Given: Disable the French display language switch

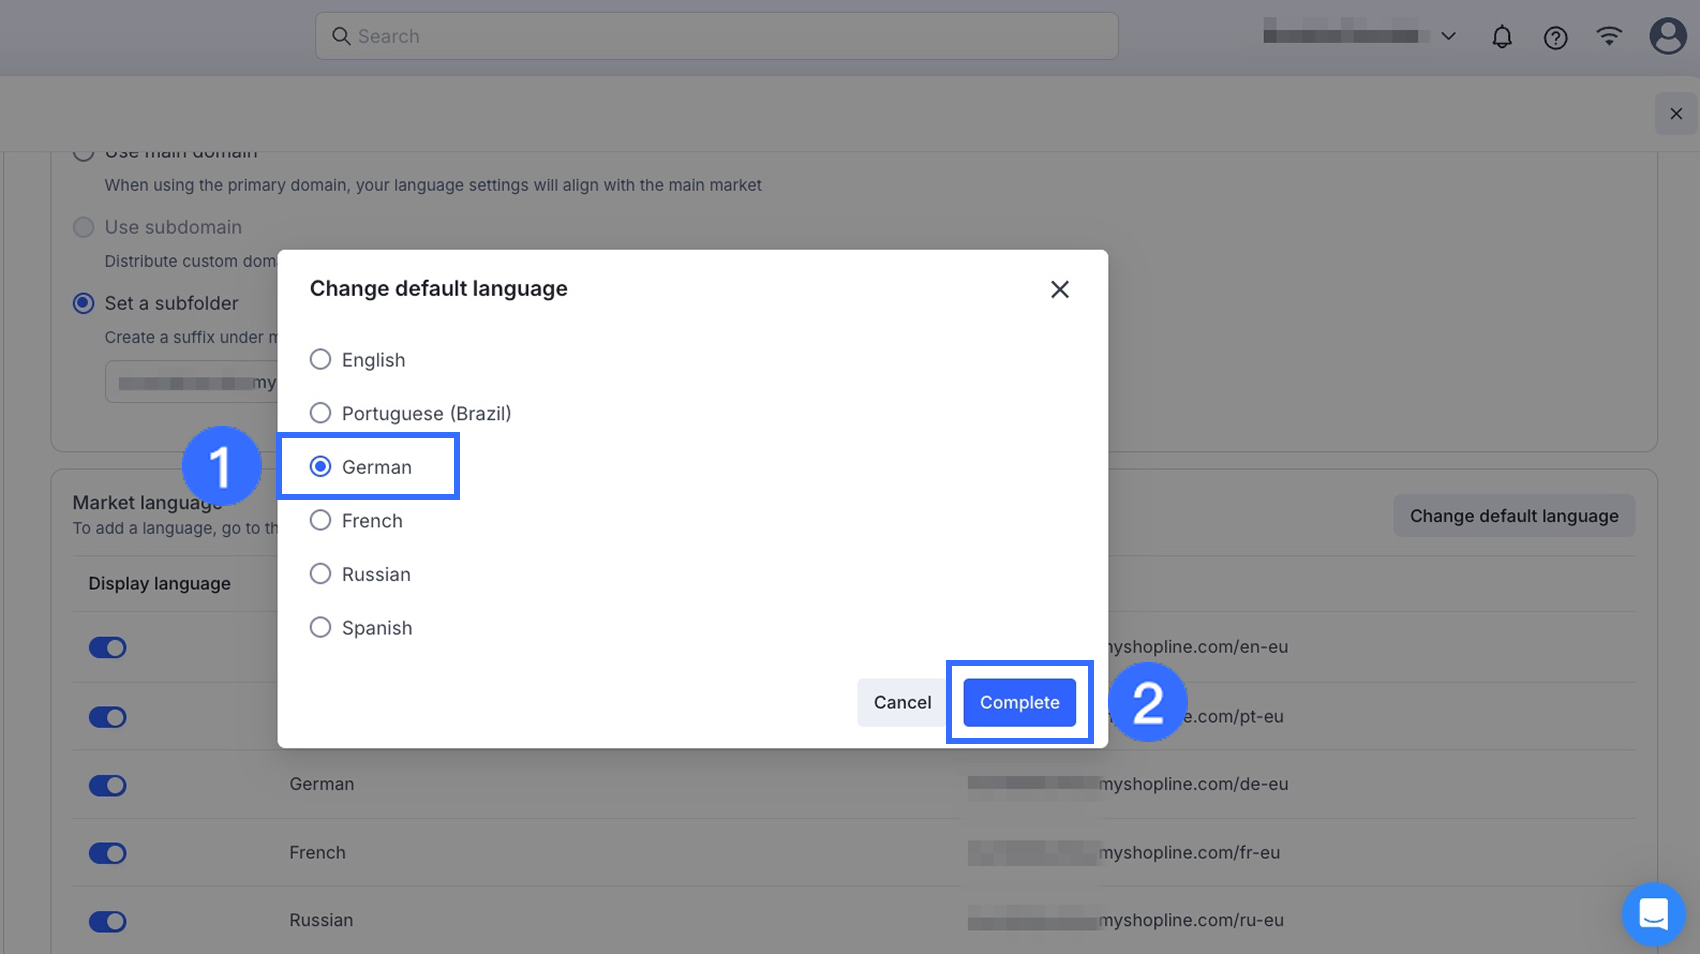Looking at the screenshot, I should tap(108, 853).
